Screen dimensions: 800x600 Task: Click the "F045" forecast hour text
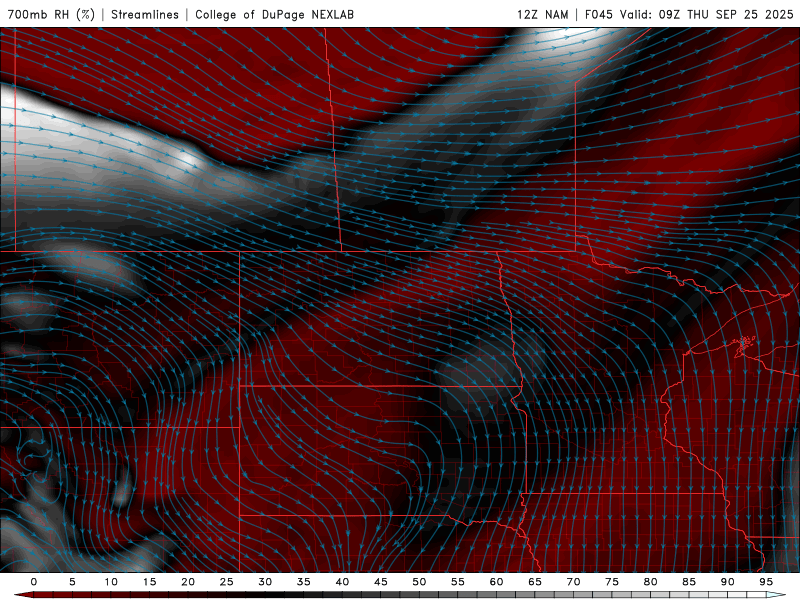pos(598,15)
